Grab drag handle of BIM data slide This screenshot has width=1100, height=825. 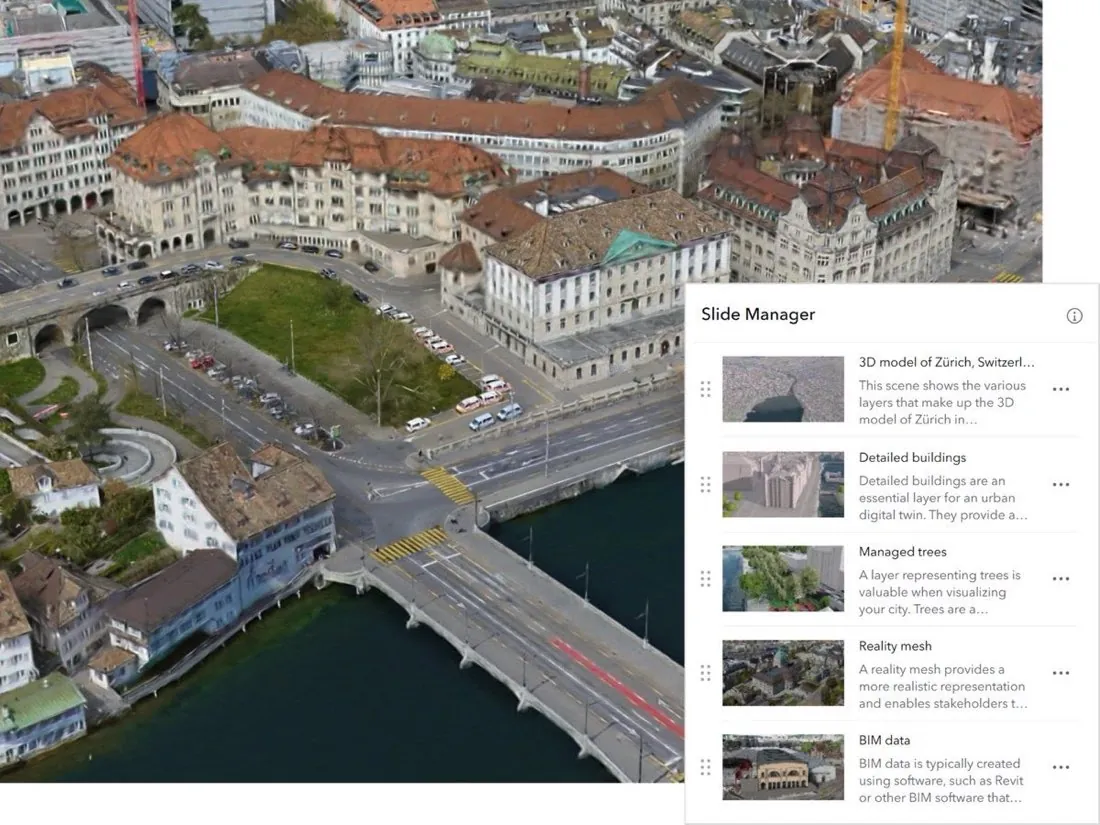click(706, 767)
